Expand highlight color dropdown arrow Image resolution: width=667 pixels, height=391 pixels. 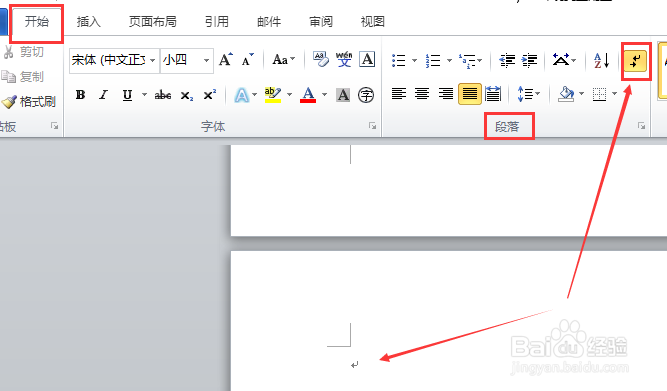[290, 95]
